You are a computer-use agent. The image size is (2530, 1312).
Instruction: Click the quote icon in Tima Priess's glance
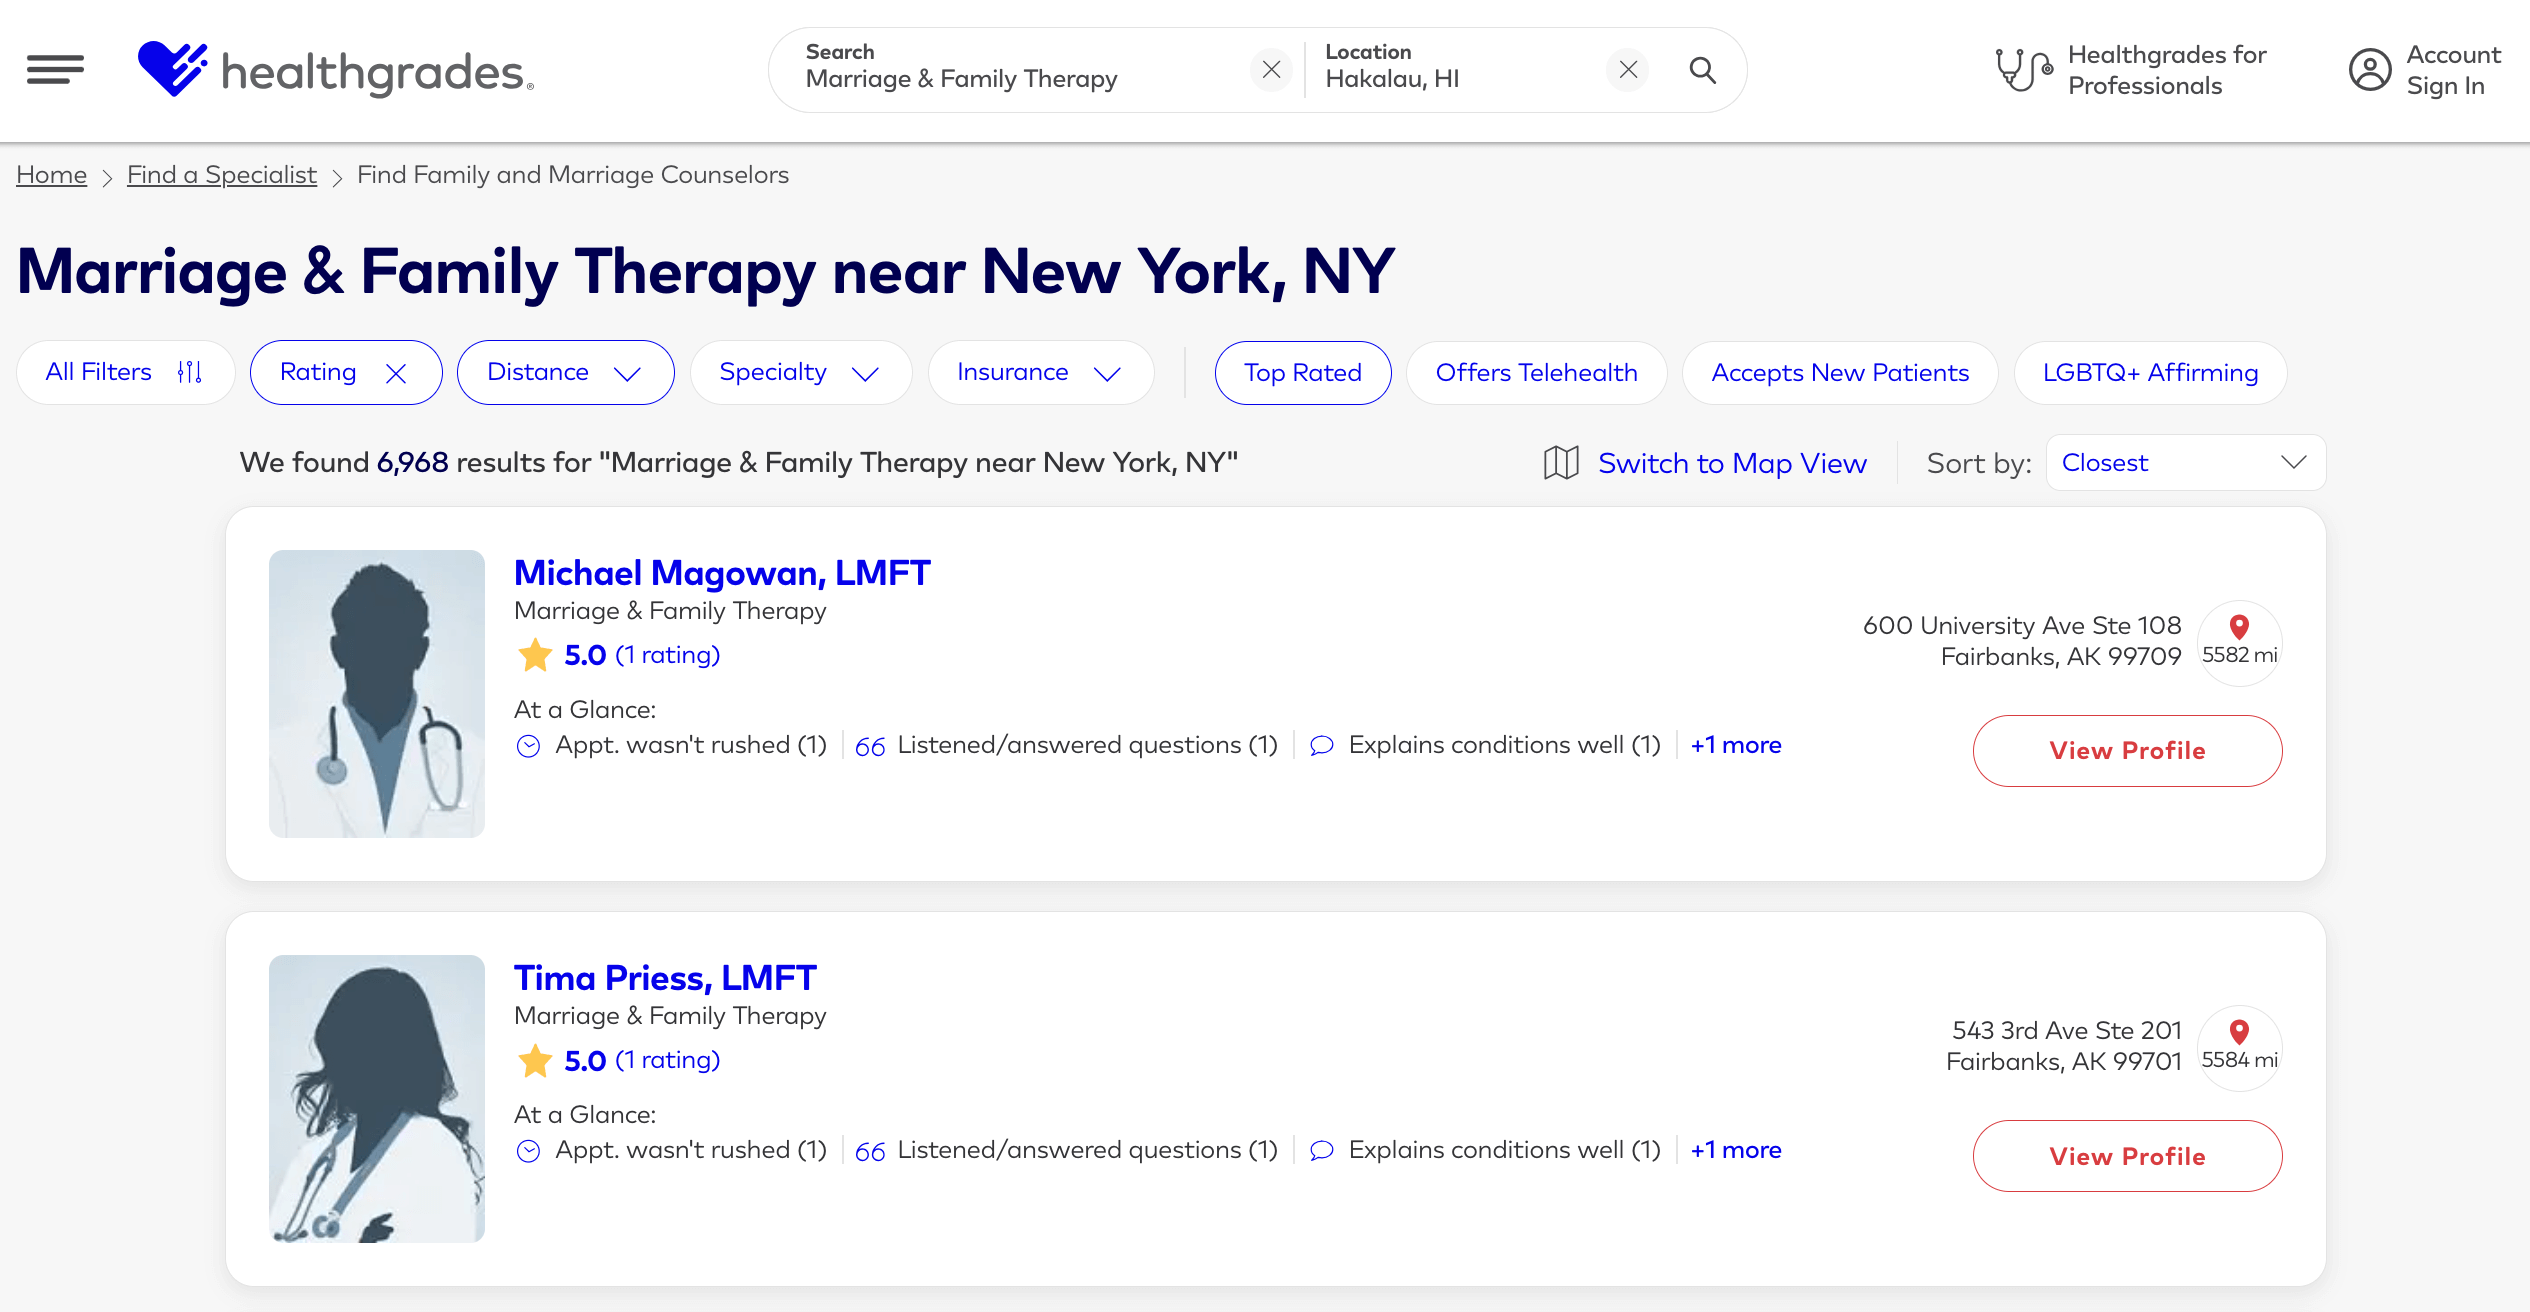[870, 1152]
